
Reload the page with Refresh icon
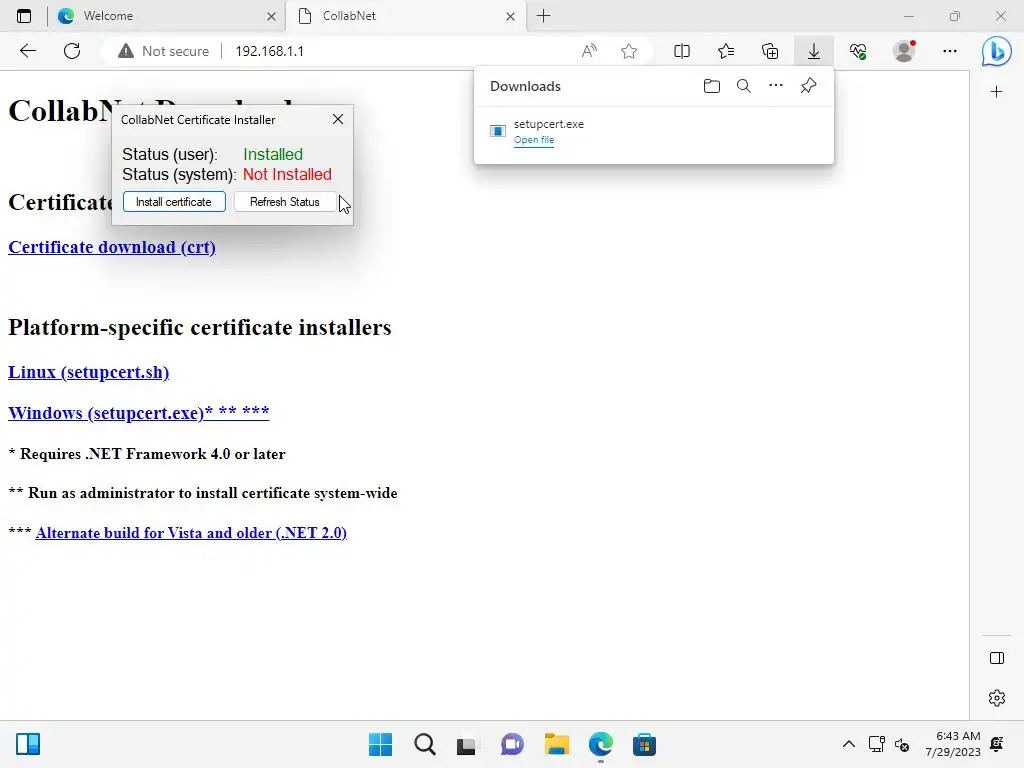[72, 51]
